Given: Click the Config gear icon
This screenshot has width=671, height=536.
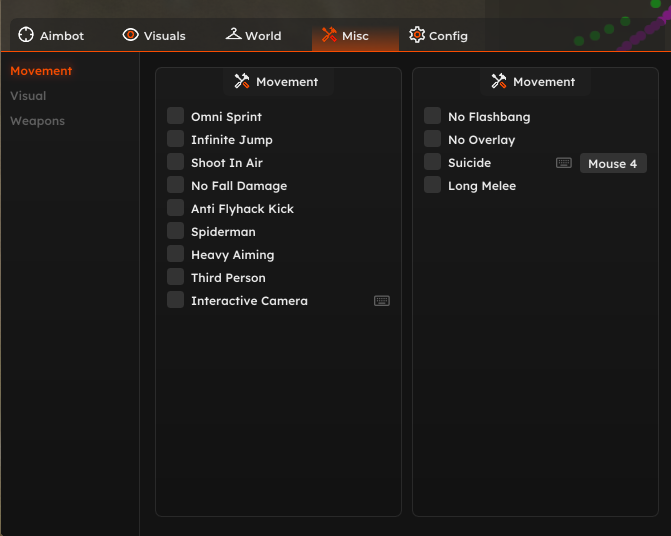Looking at the screenshot, I should pos(417,35).
